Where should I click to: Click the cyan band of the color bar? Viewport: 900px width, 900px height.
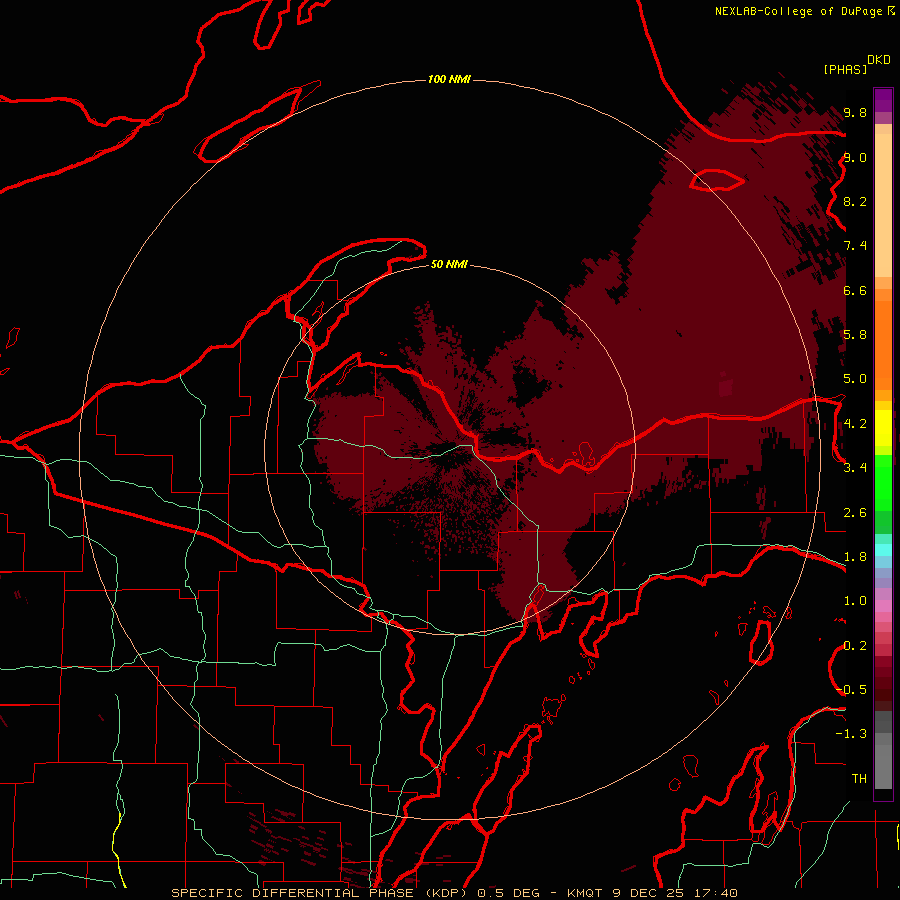883,550
